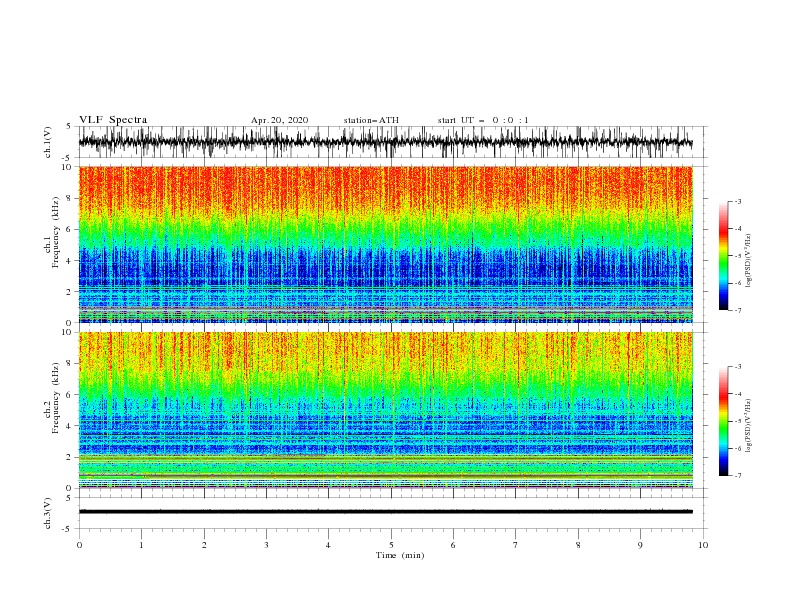This screenshot has width=792, height=612.
Task: Select the date text "Apr. 20, 2020"
Action: [x=279, y=120]
